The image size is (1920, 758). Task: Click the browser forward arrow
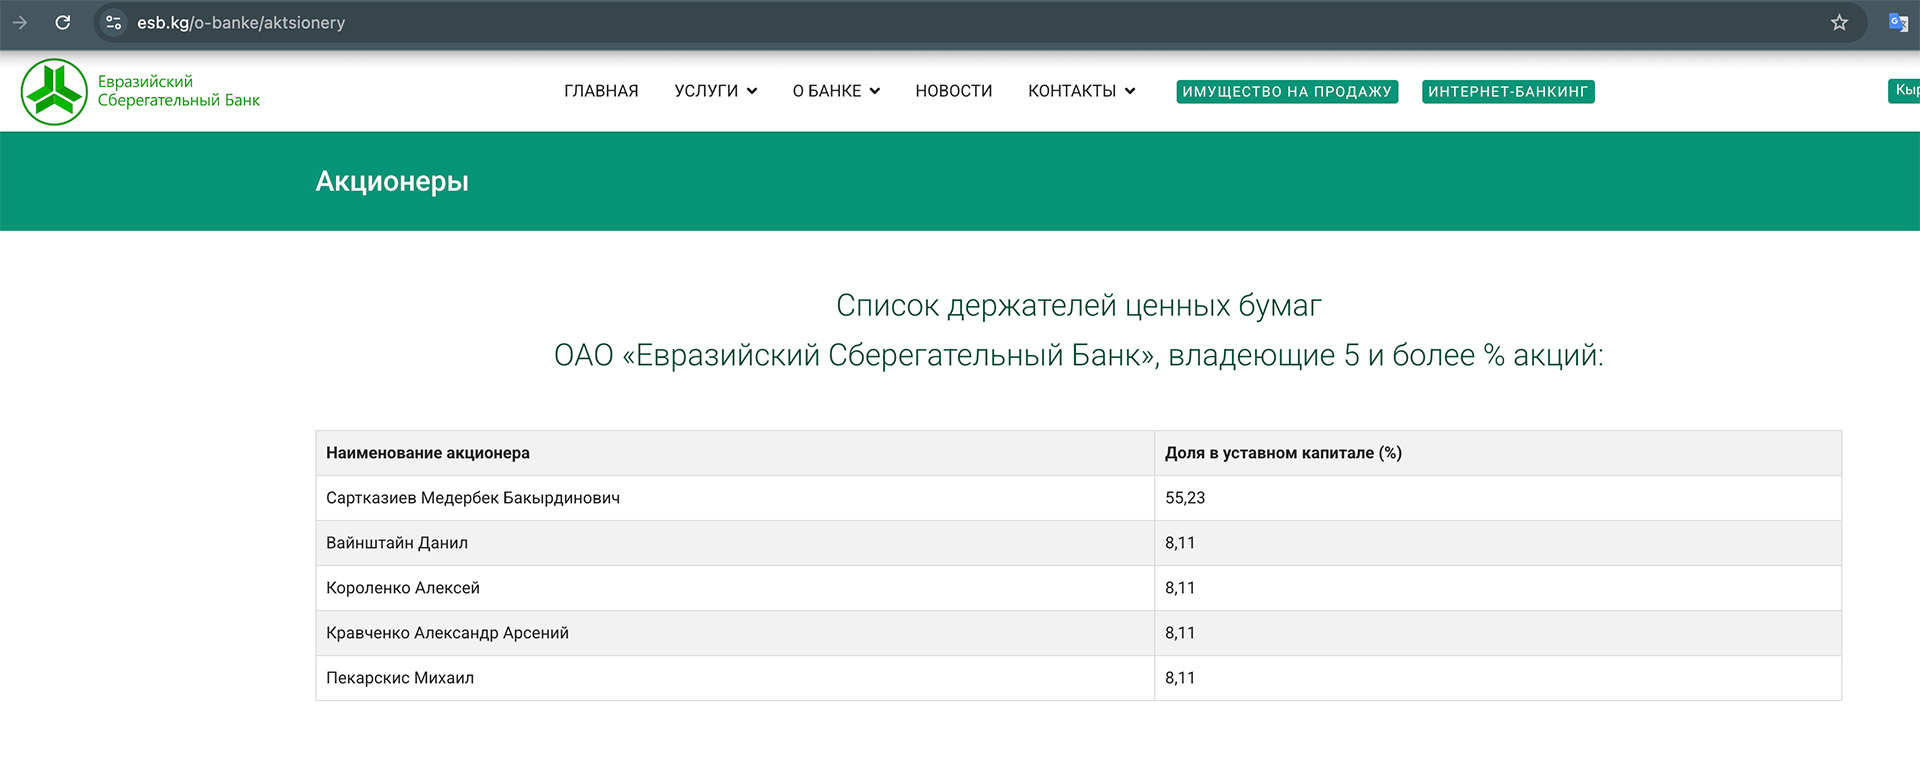click(20, 22)
